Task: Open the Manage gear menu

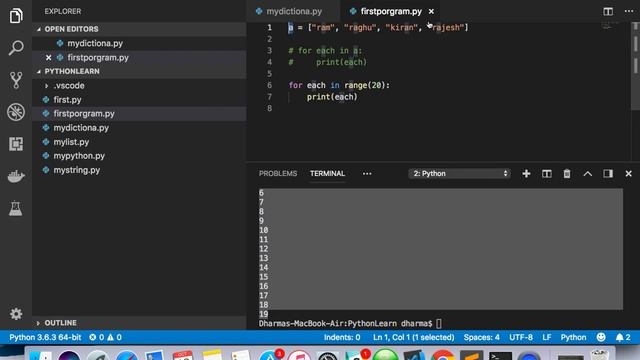Action: (16, 313)
